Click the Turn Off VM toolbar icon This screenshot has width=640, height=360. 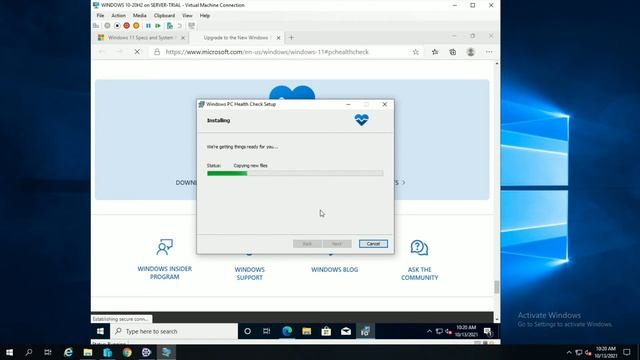tap(117, 26)
